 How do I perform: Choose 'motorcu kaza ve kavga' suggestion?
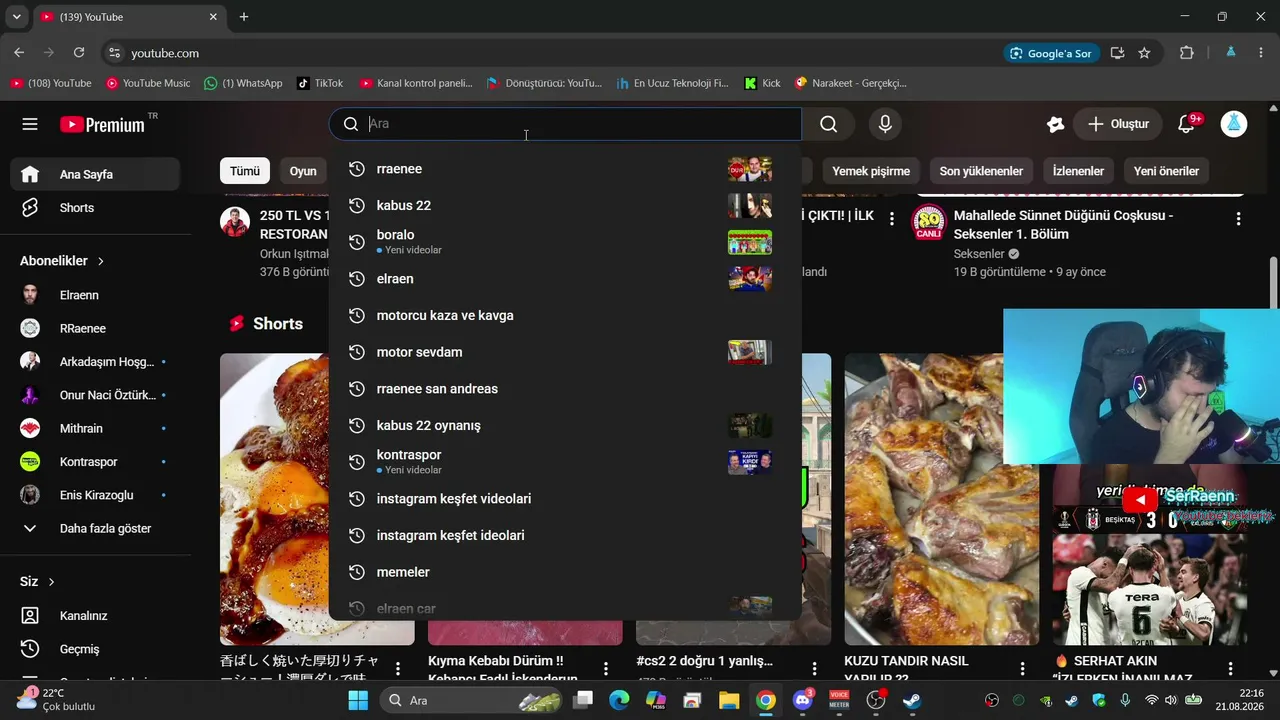click(x=565, y=315)
